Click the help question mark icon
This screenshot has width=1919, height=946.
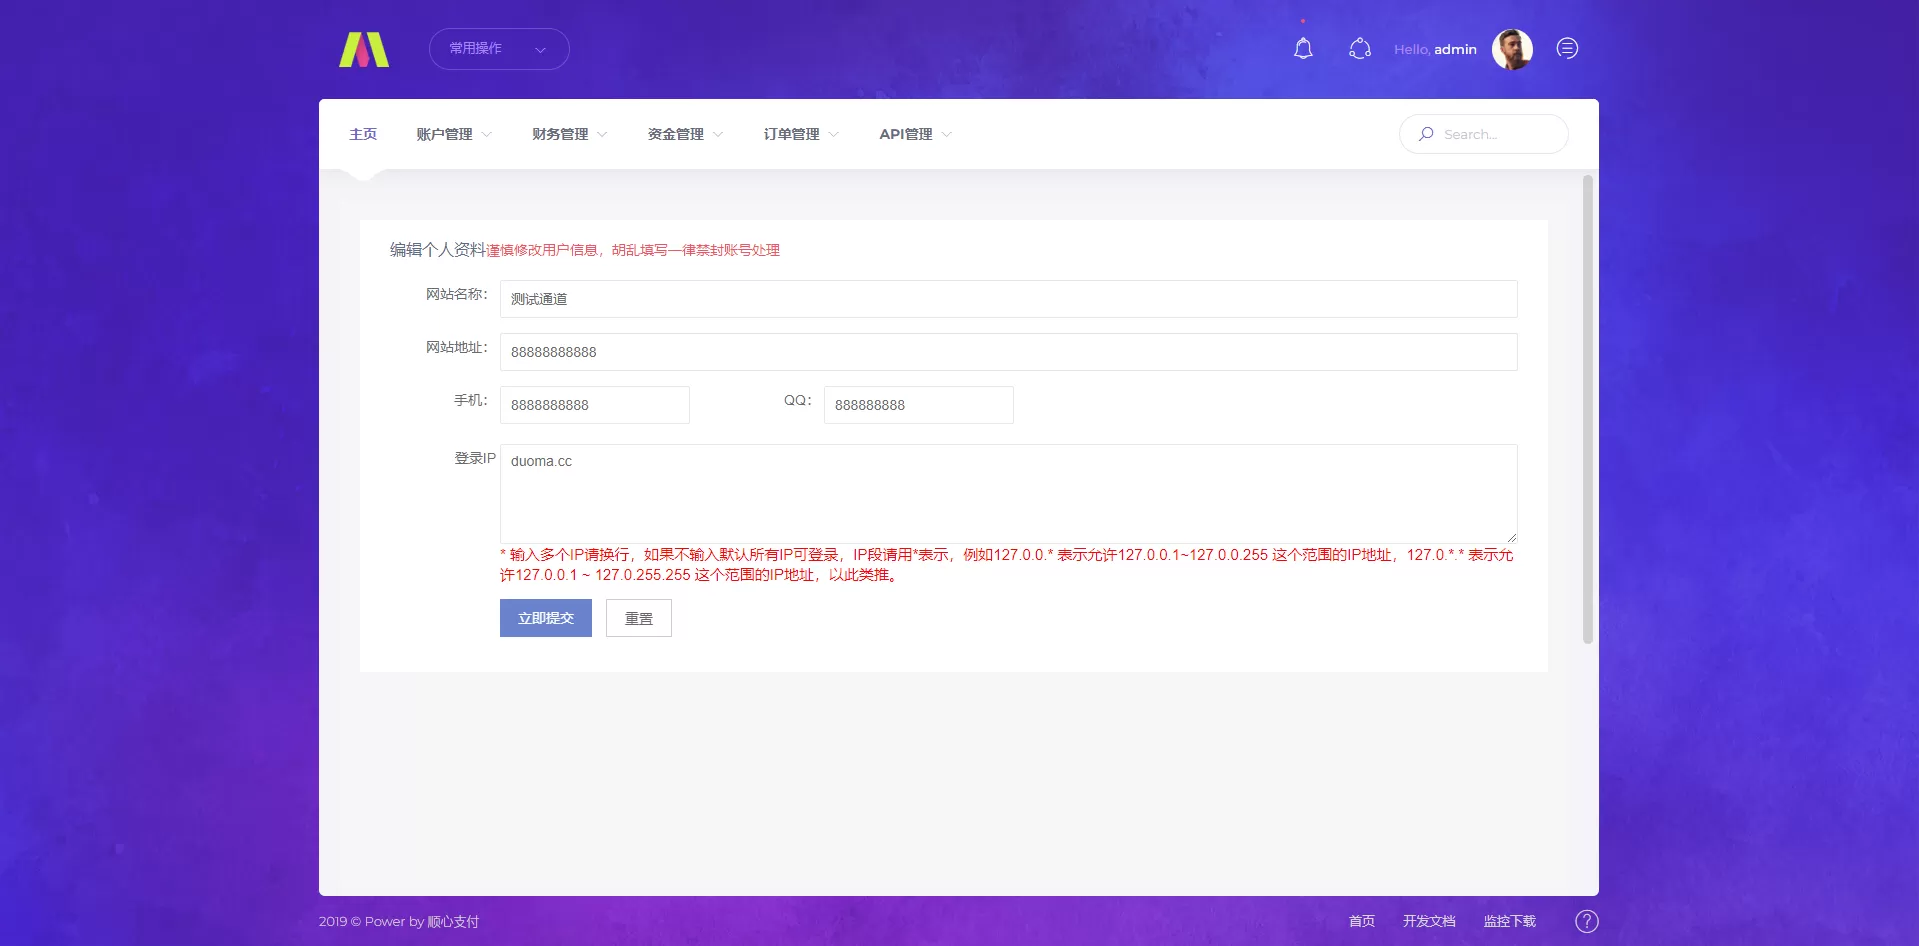click(x=1586, y=921)
